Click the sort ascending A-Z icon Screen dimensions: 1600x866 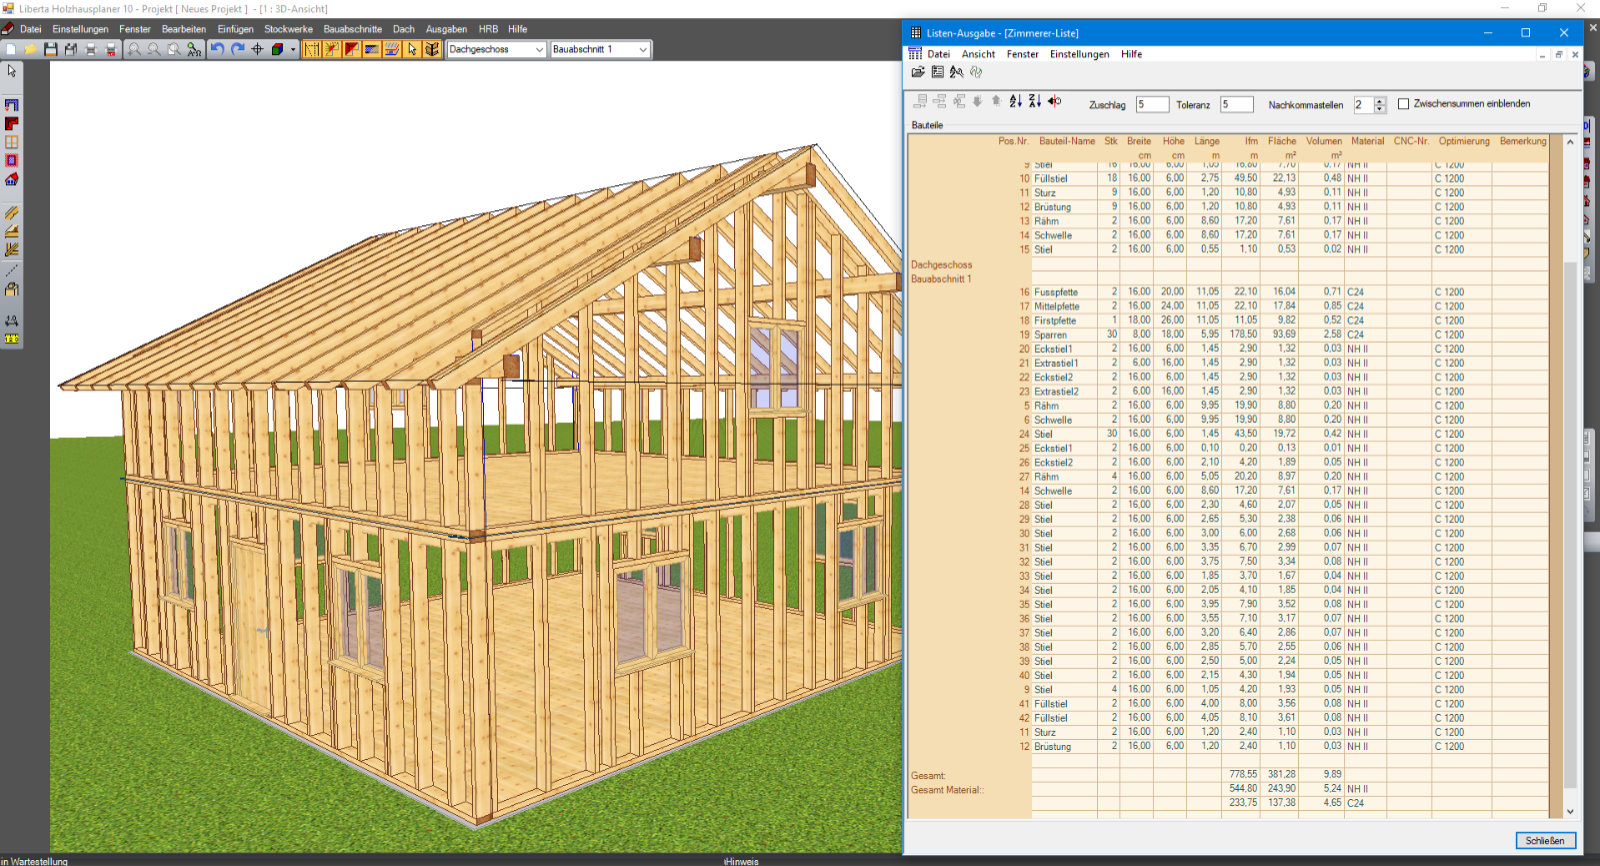click(1016, 101)
